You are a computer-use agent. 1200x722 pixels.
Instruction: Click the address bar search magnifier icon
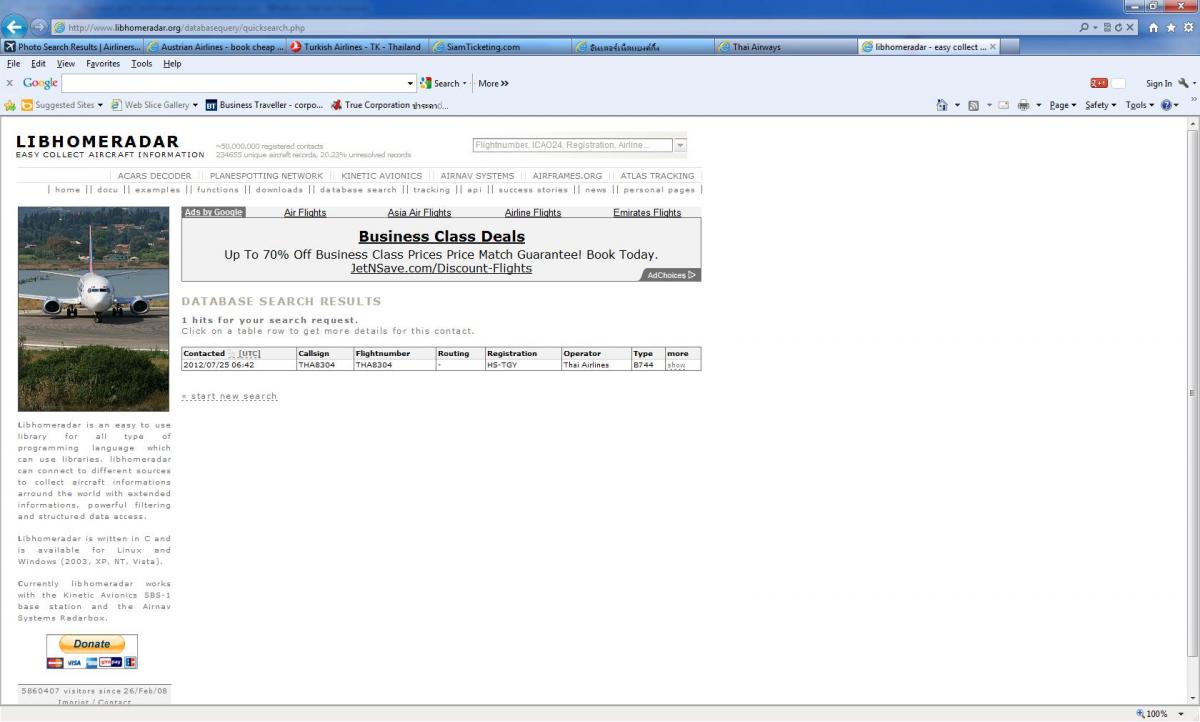(x=1085, y=28)
